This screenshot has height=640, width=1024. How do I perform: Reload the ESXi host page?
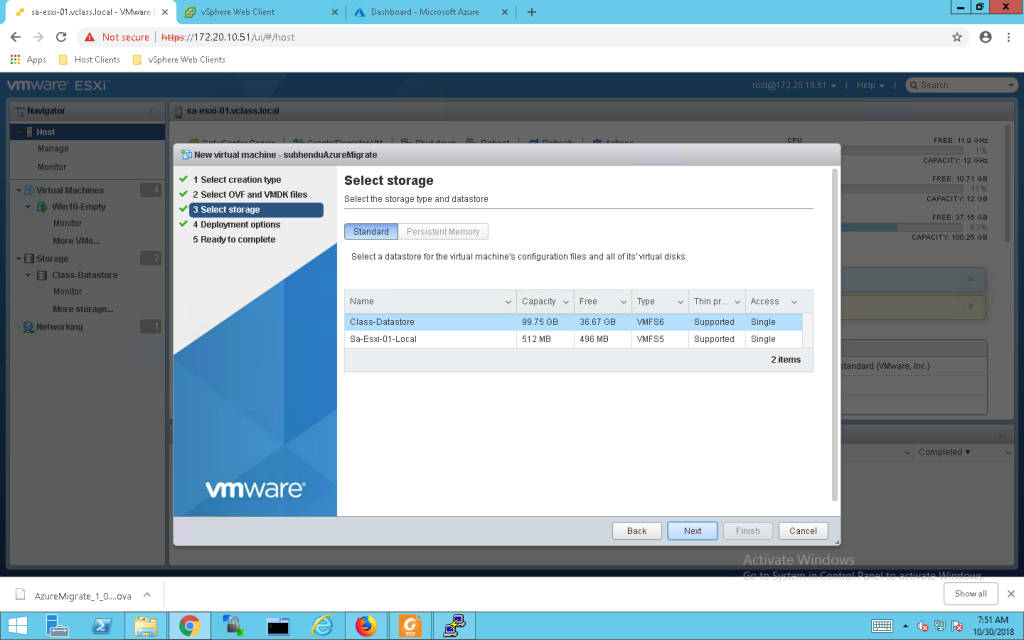point(61,37)
